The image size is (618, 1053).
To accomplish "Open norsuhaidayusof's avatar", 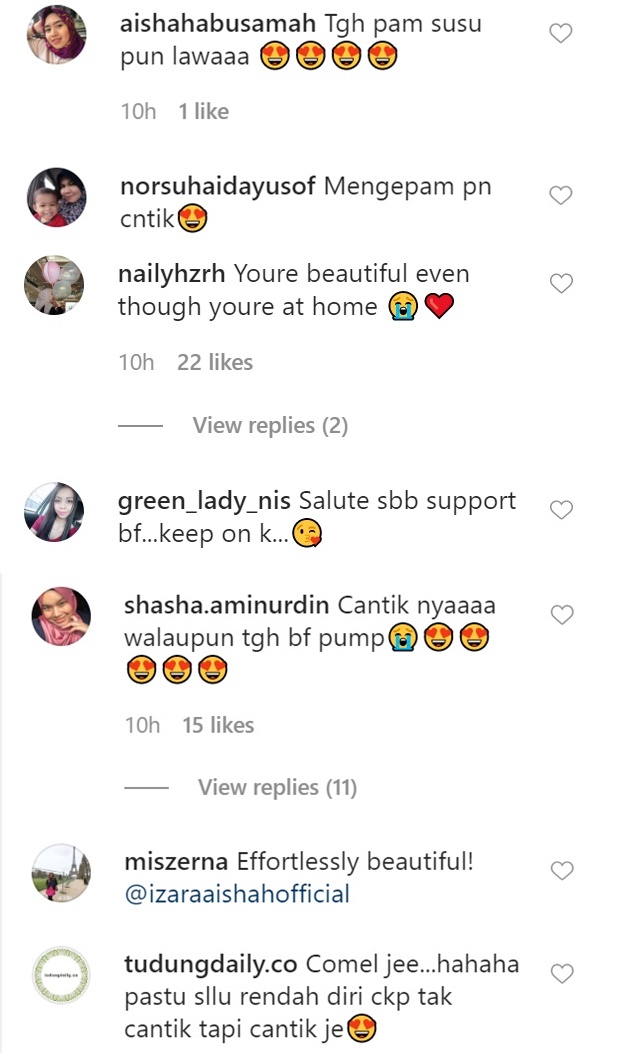I will [x=56, y=197].
